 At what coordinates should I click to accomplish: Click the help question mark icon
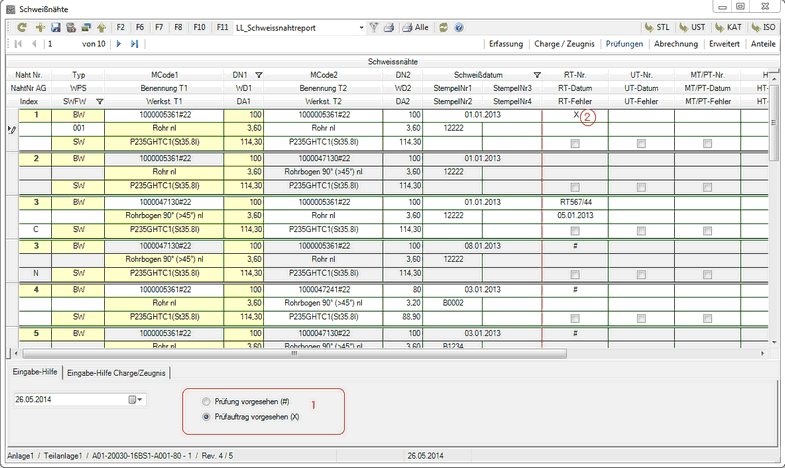(461, 28)
